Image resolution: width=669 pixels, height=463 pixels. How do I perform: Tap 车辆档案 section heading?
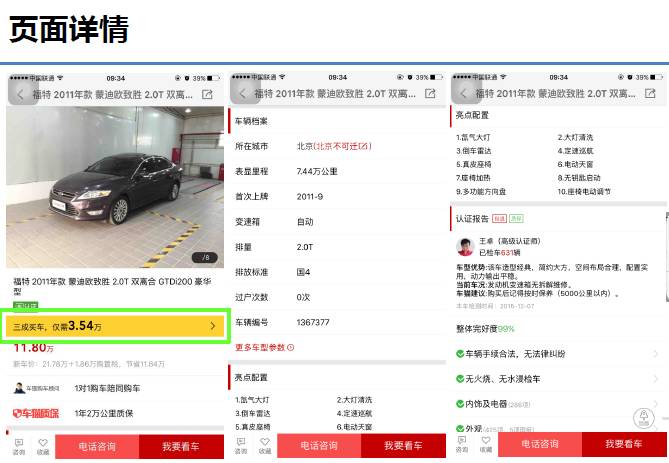(251, 121)
